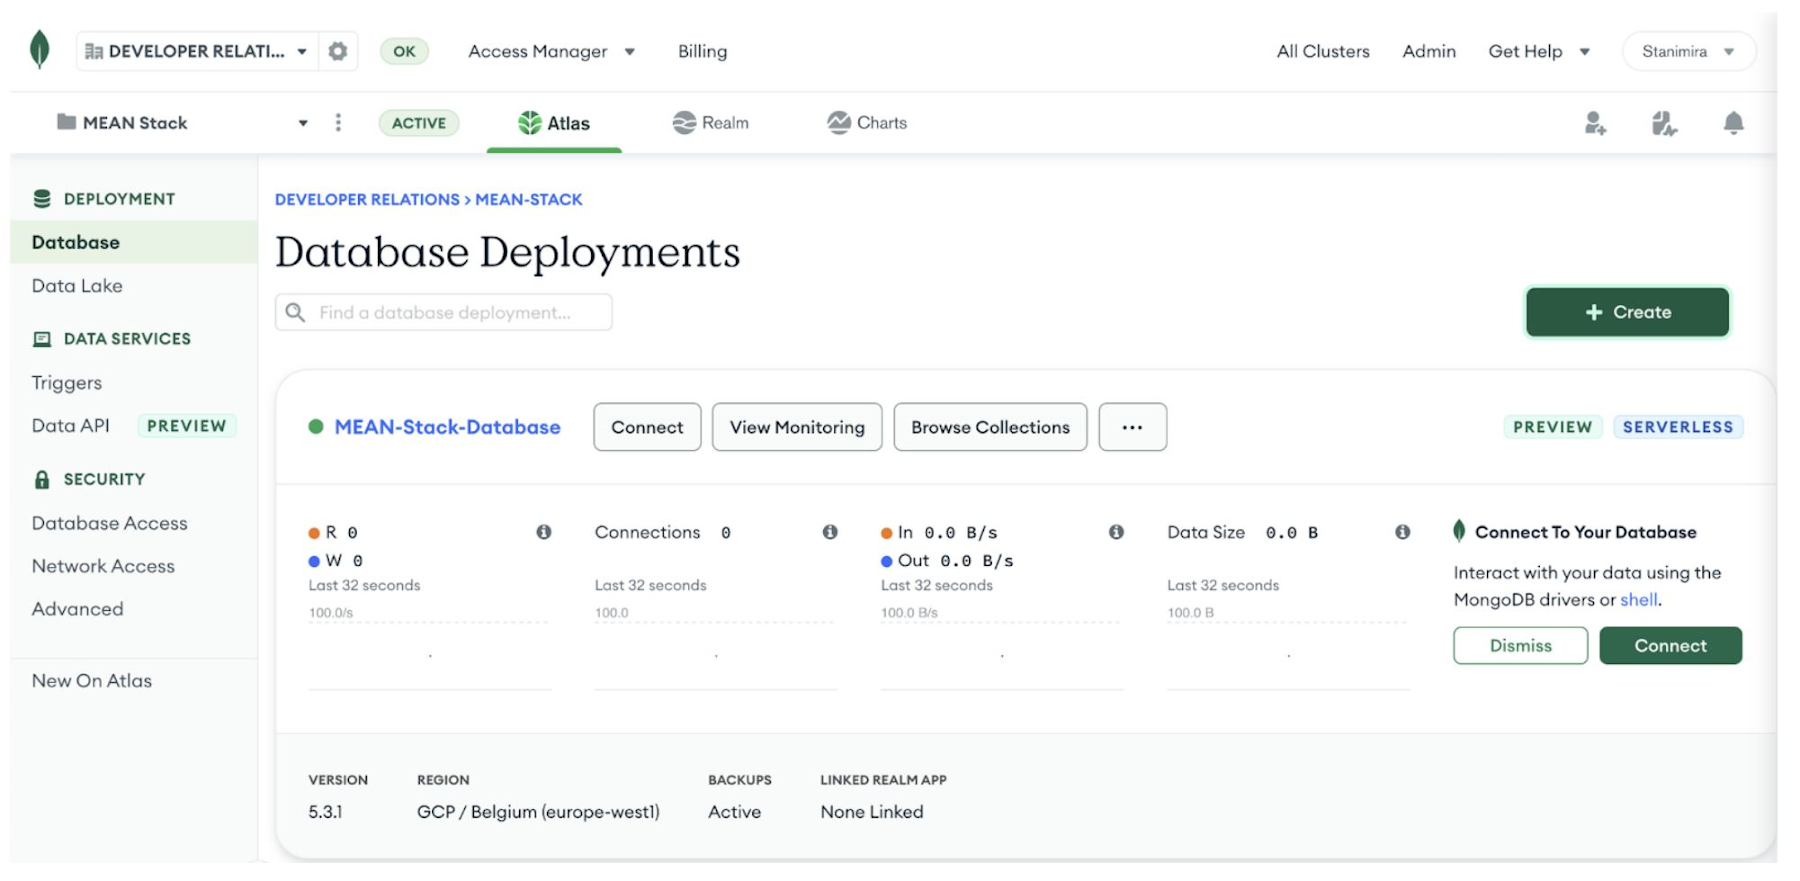Open Data API in the sidebar

pyautogui.click(x=70, y=426)
